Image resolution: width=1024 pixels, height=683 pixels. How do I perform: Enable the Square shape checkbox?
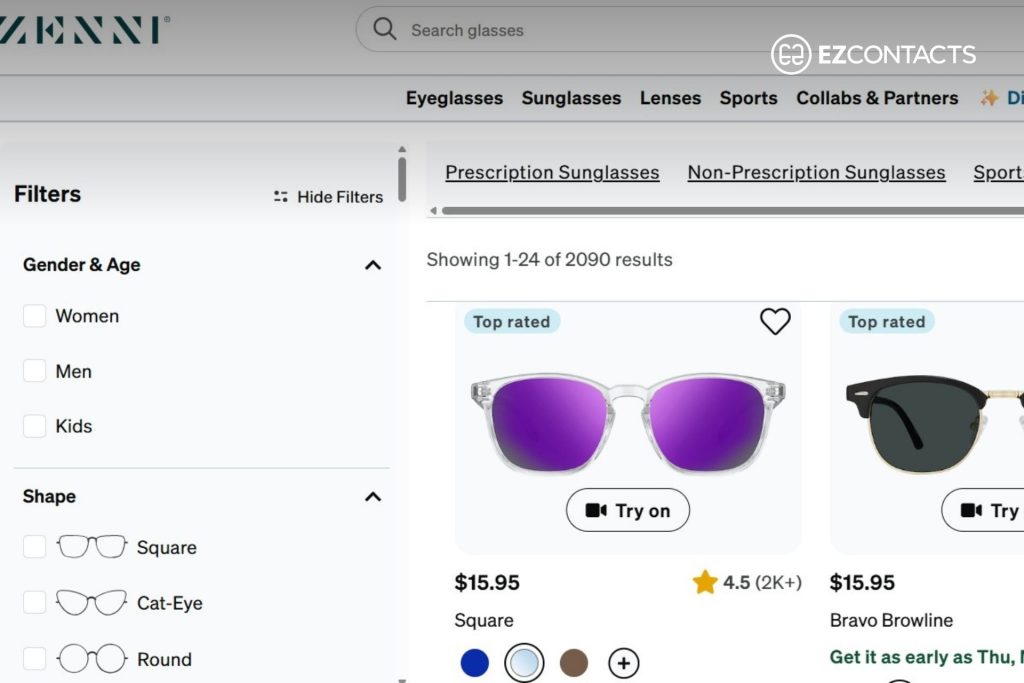pos(34,547)
